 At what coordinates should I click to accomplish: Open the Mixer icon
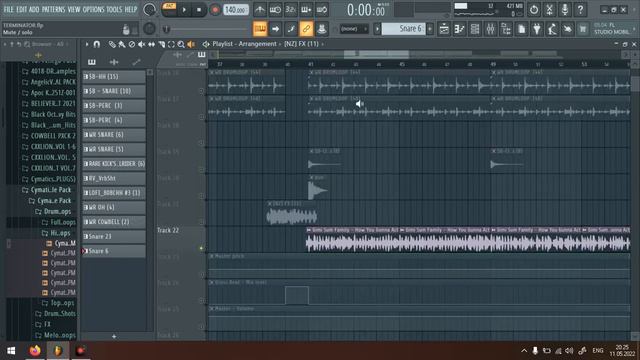(x=490, y=29)
